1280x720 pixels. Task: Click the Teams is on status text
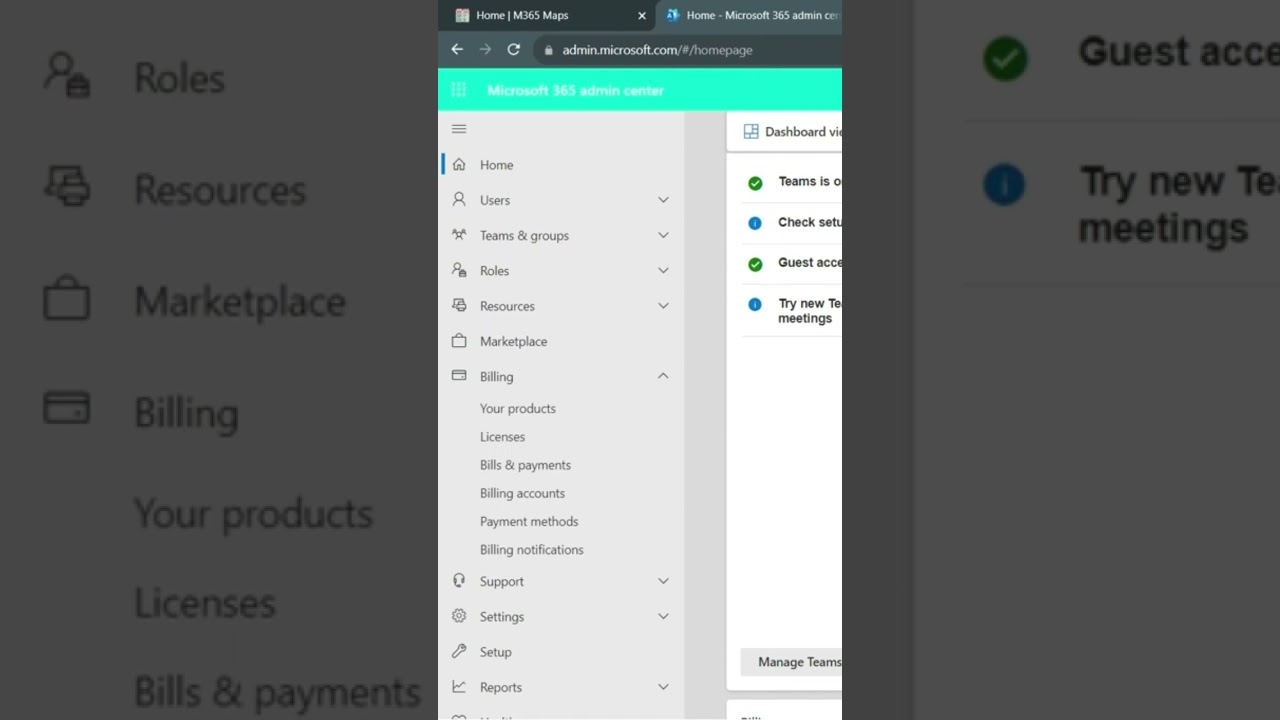pos(810,182)
